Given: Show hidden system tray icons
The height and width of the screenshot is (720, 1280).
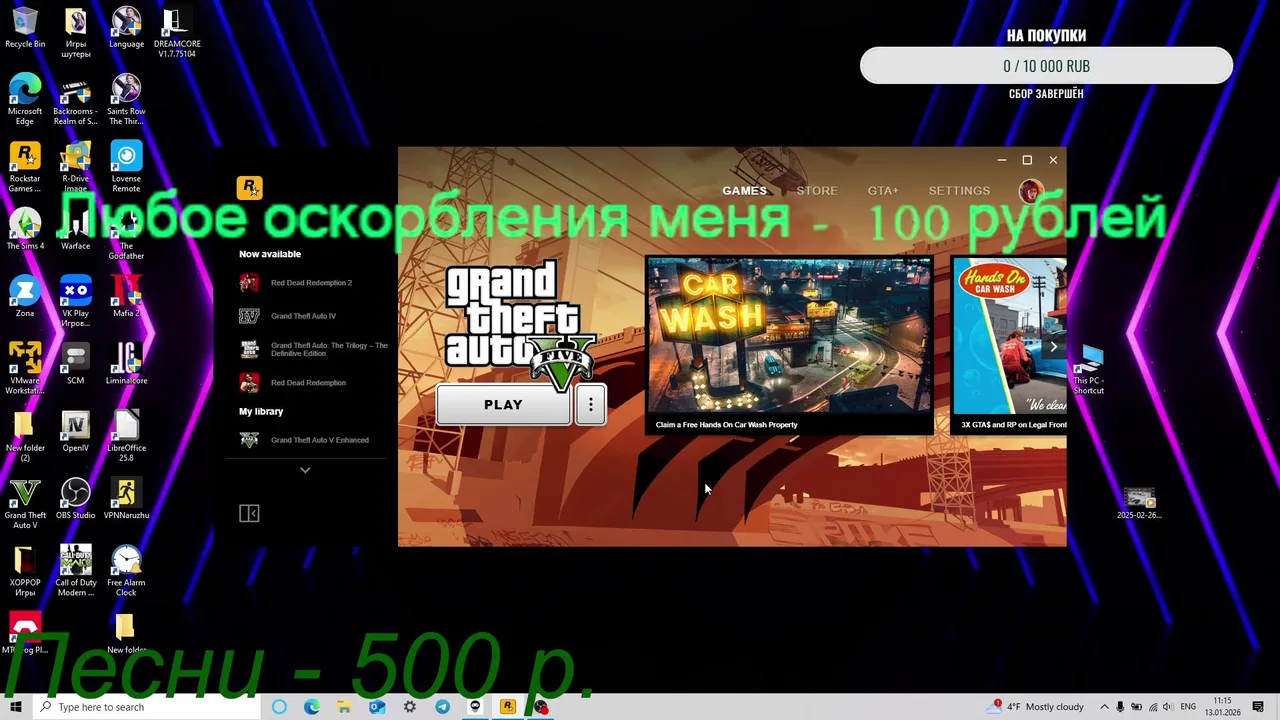Looking at the screenshot, I should pyautogui.click(x=1103, y=707).
